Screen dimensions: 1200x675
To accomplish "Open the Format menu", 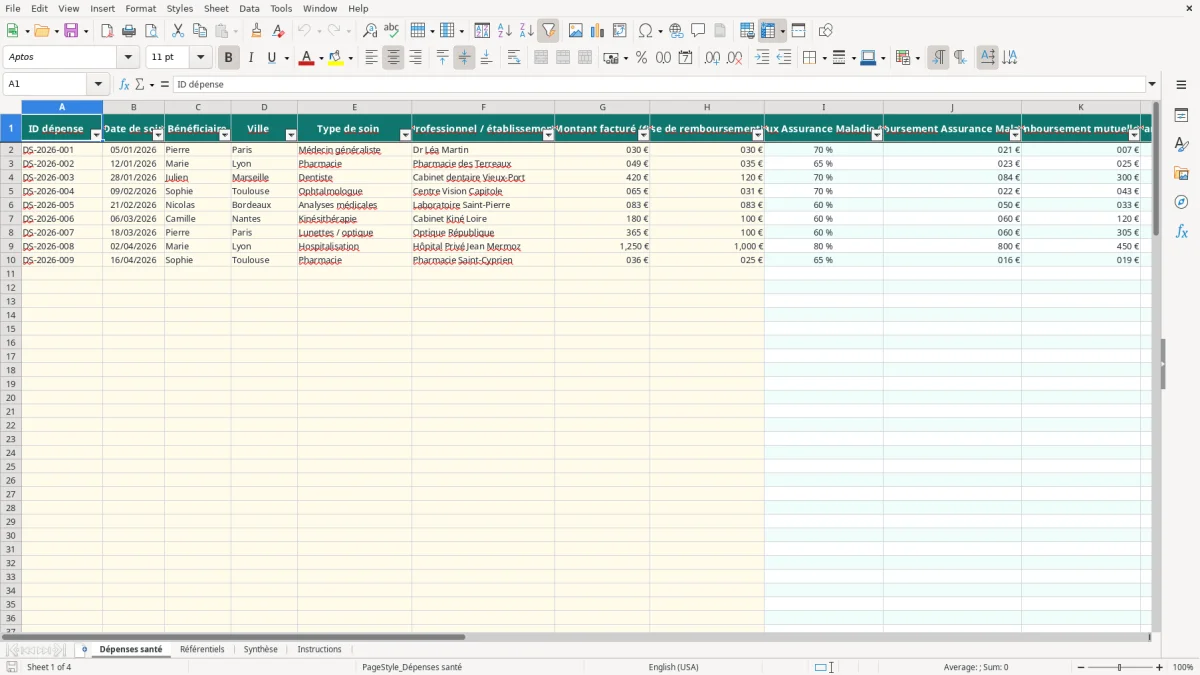I will (141, 8).
